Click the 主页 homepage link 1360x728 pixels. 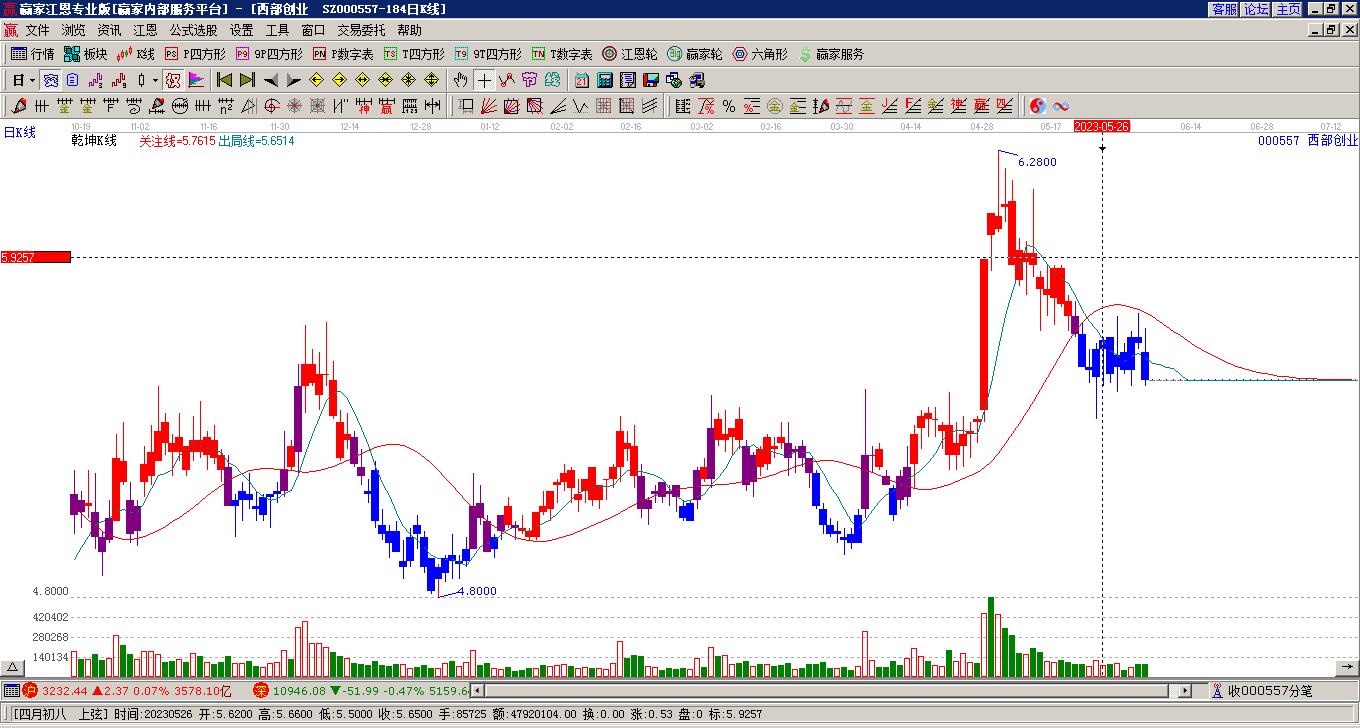click(x=1288, y=9)
